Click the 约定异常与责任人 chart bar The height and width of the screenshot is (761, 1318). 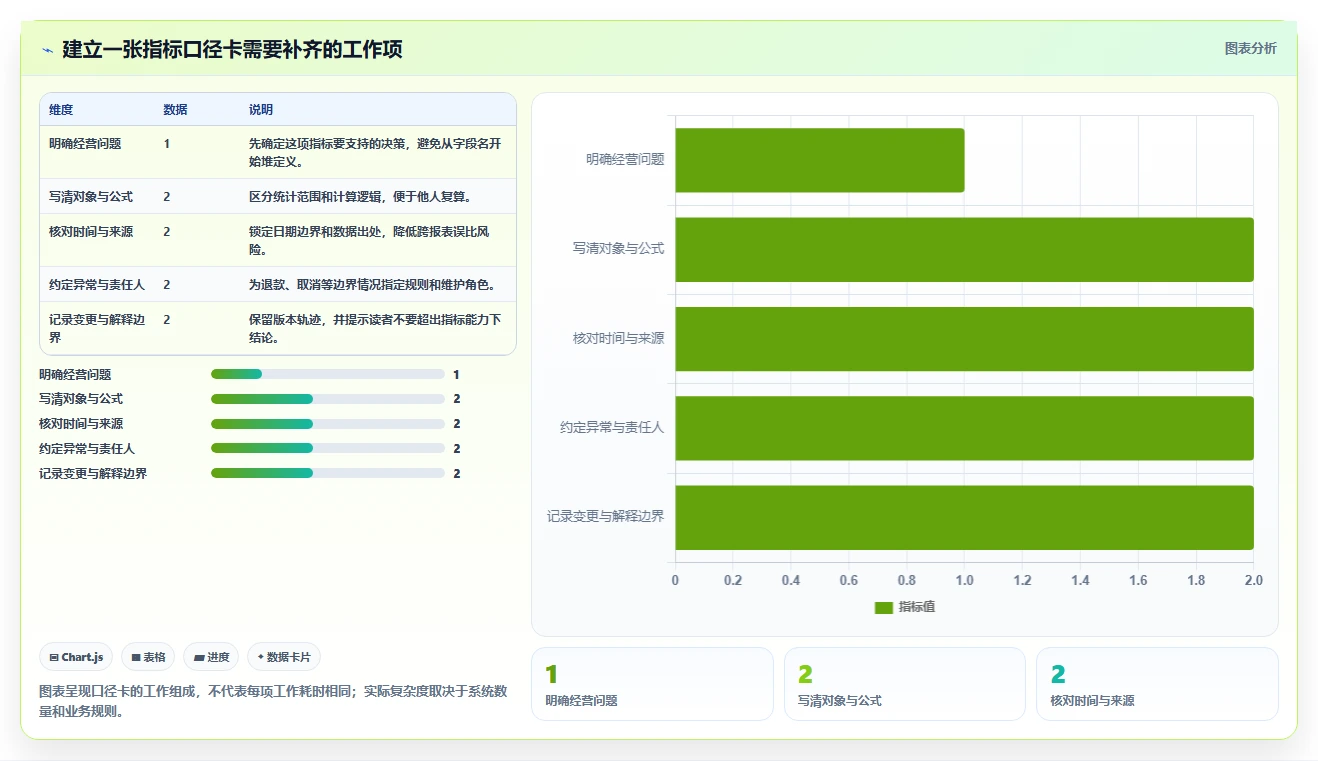click(x=965, y=428)
